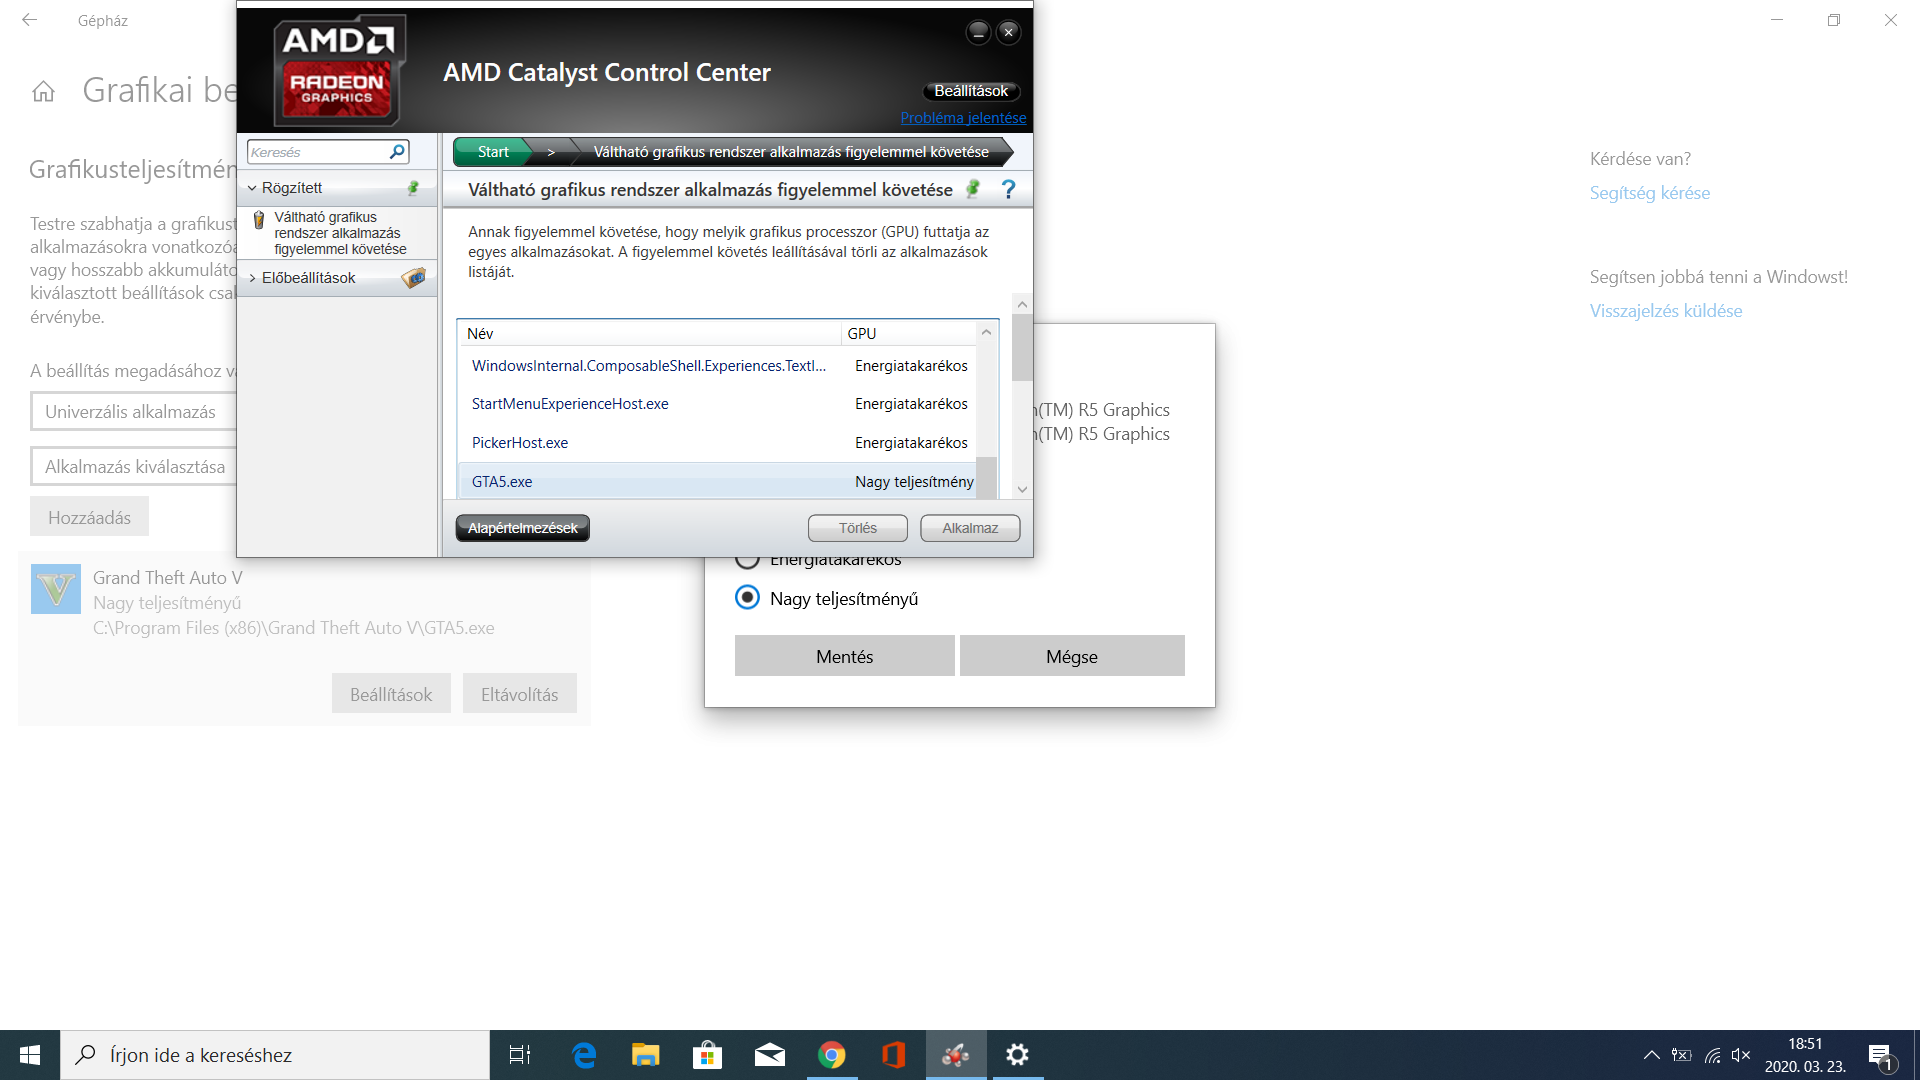
Task: Open Task View on taskbar
Action: pos(520,1055)
